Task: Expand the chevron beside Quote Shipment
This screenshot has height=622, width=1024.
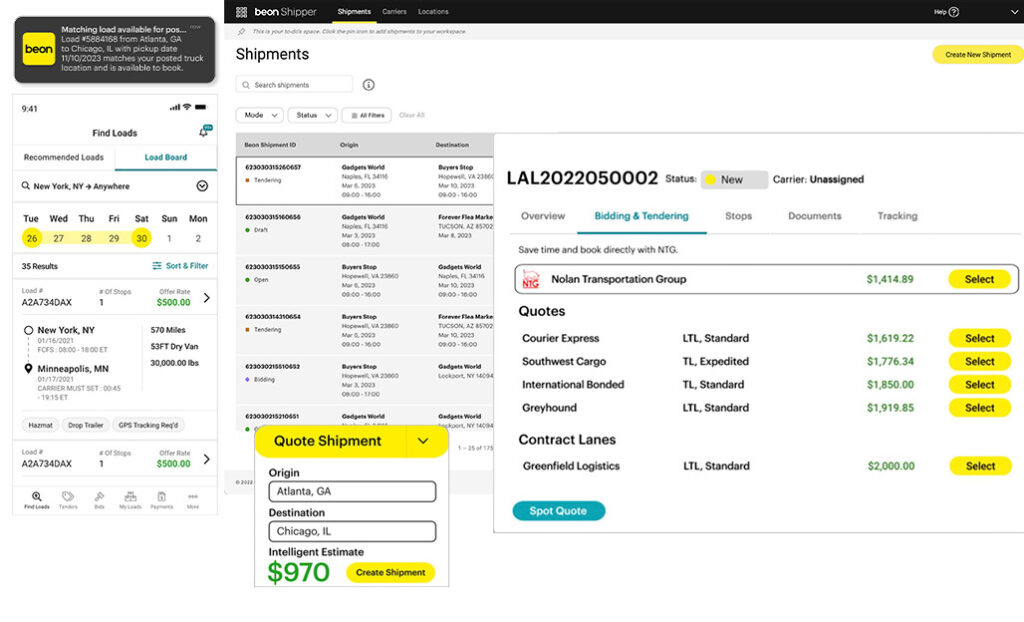Action: pos(423,441)
